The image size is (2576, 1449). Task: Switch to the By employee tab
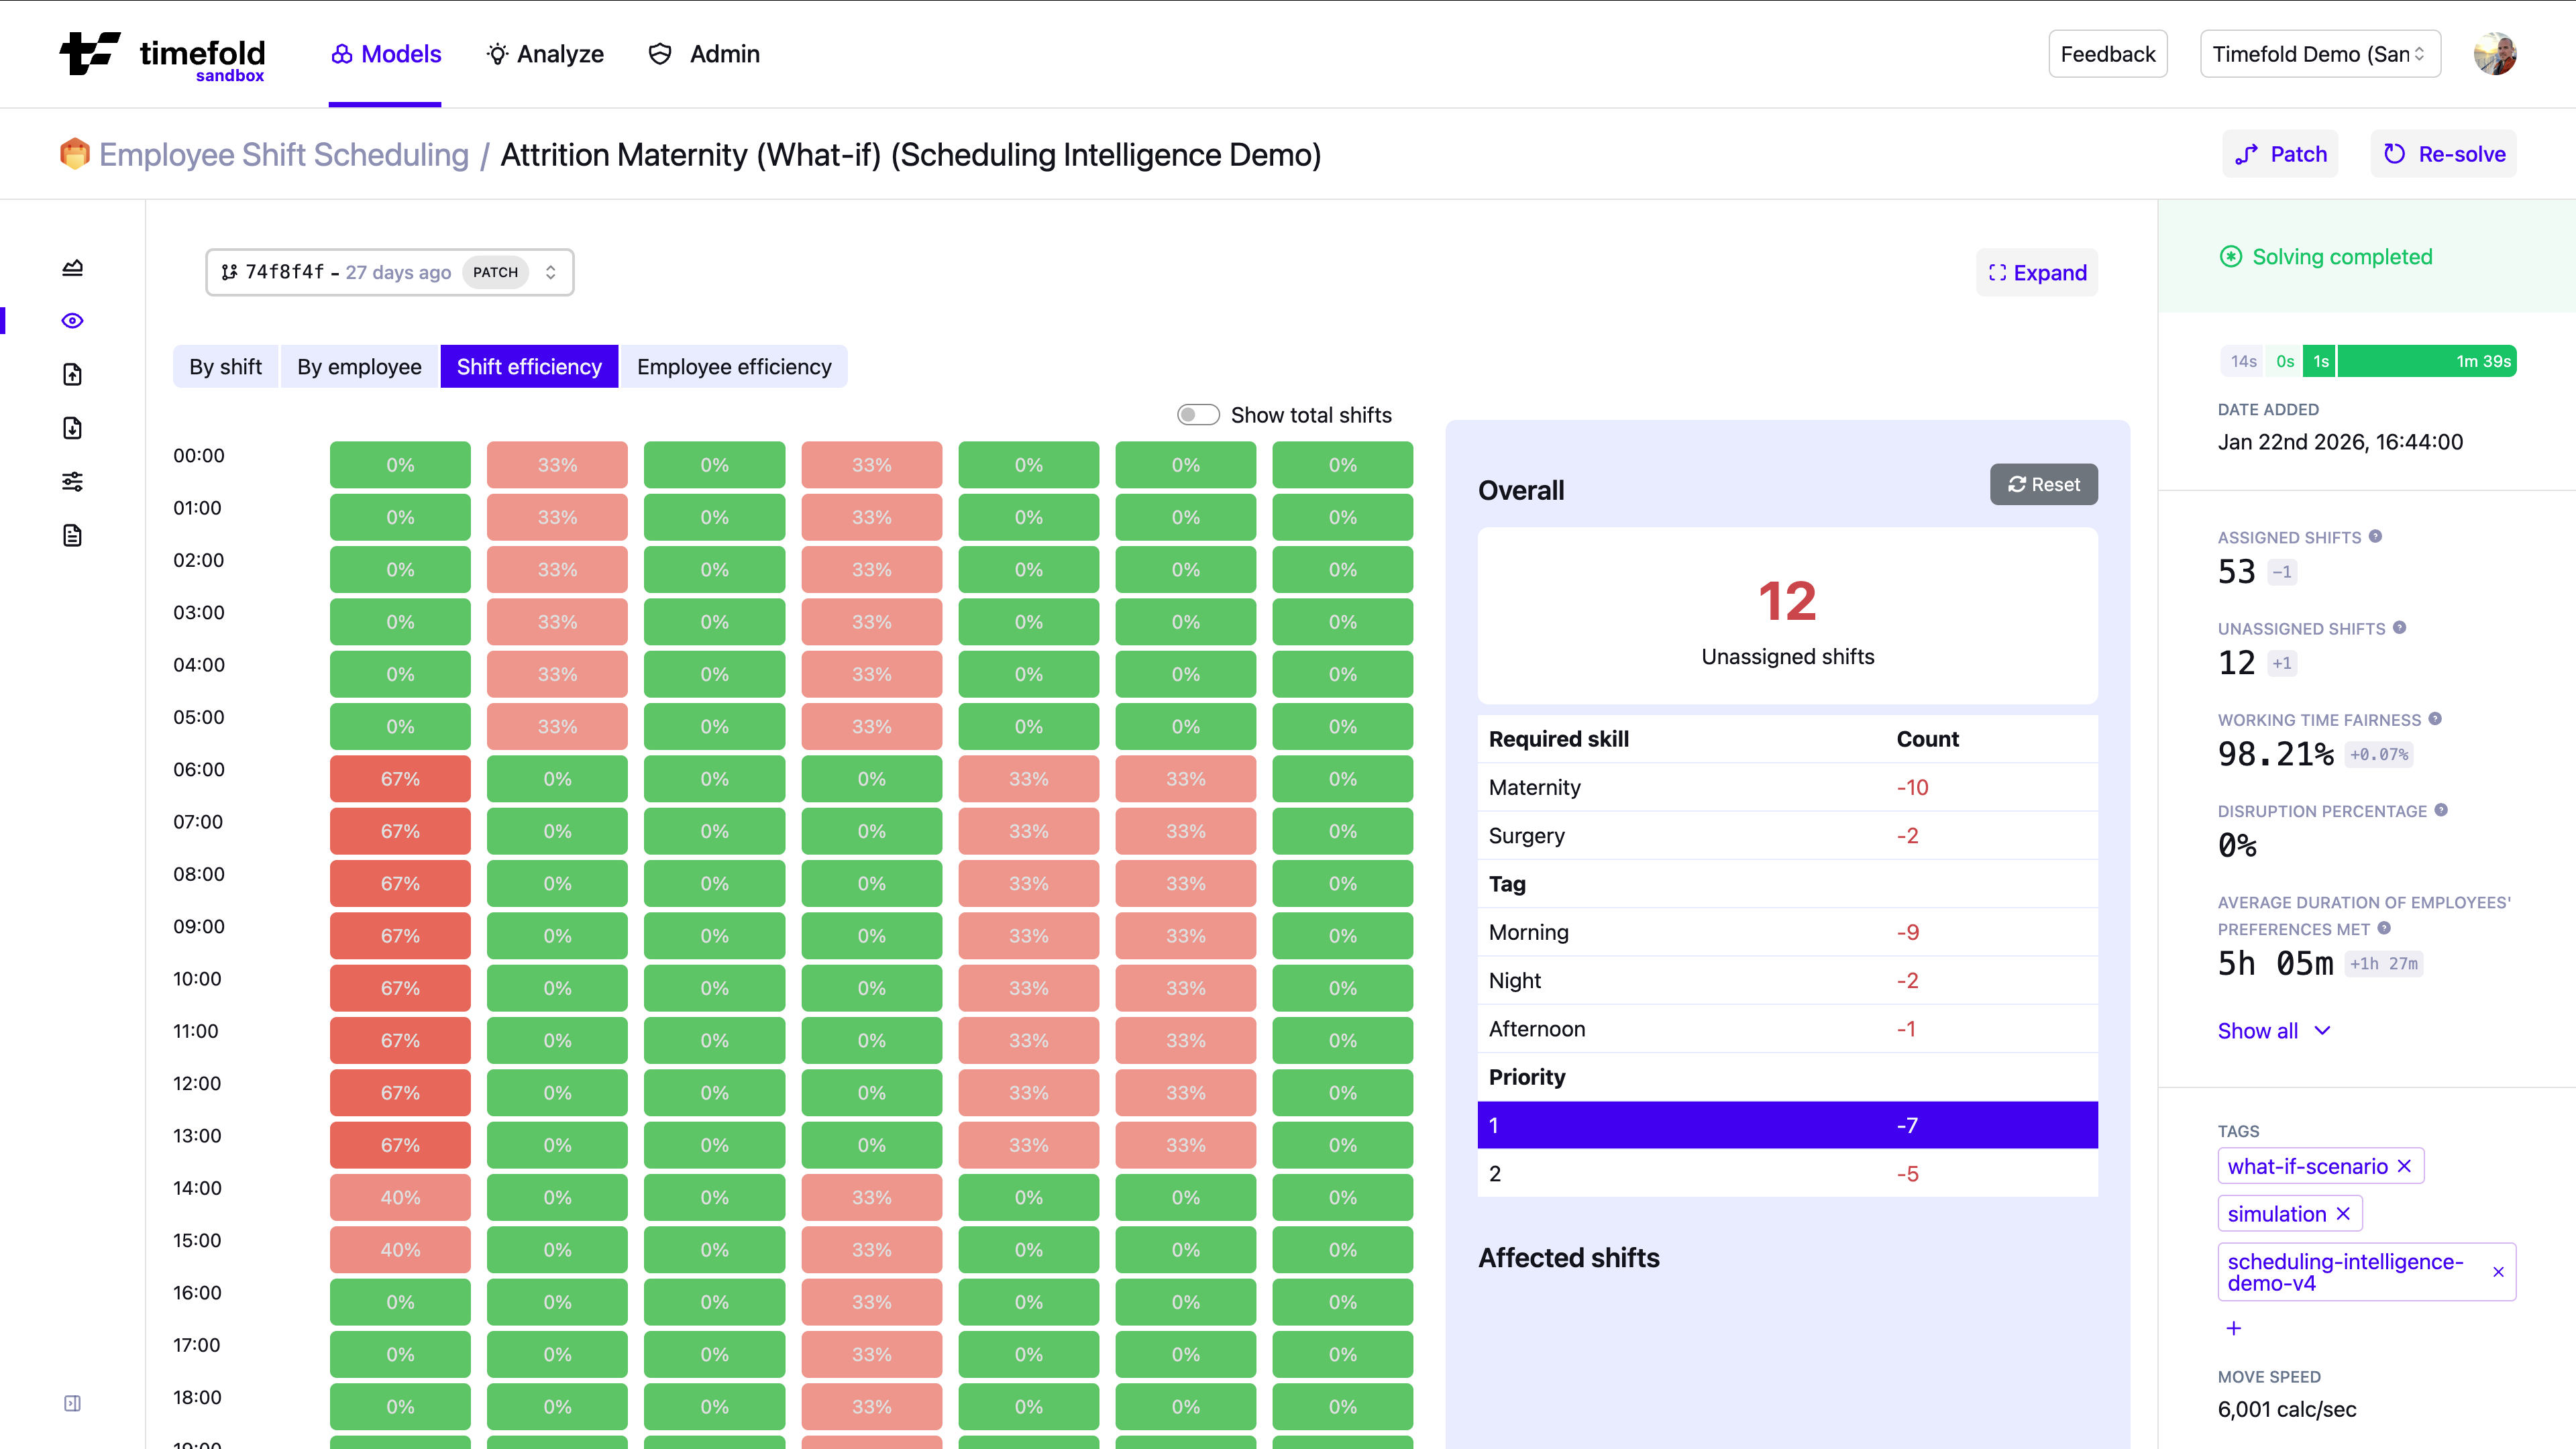click(358, 366)
